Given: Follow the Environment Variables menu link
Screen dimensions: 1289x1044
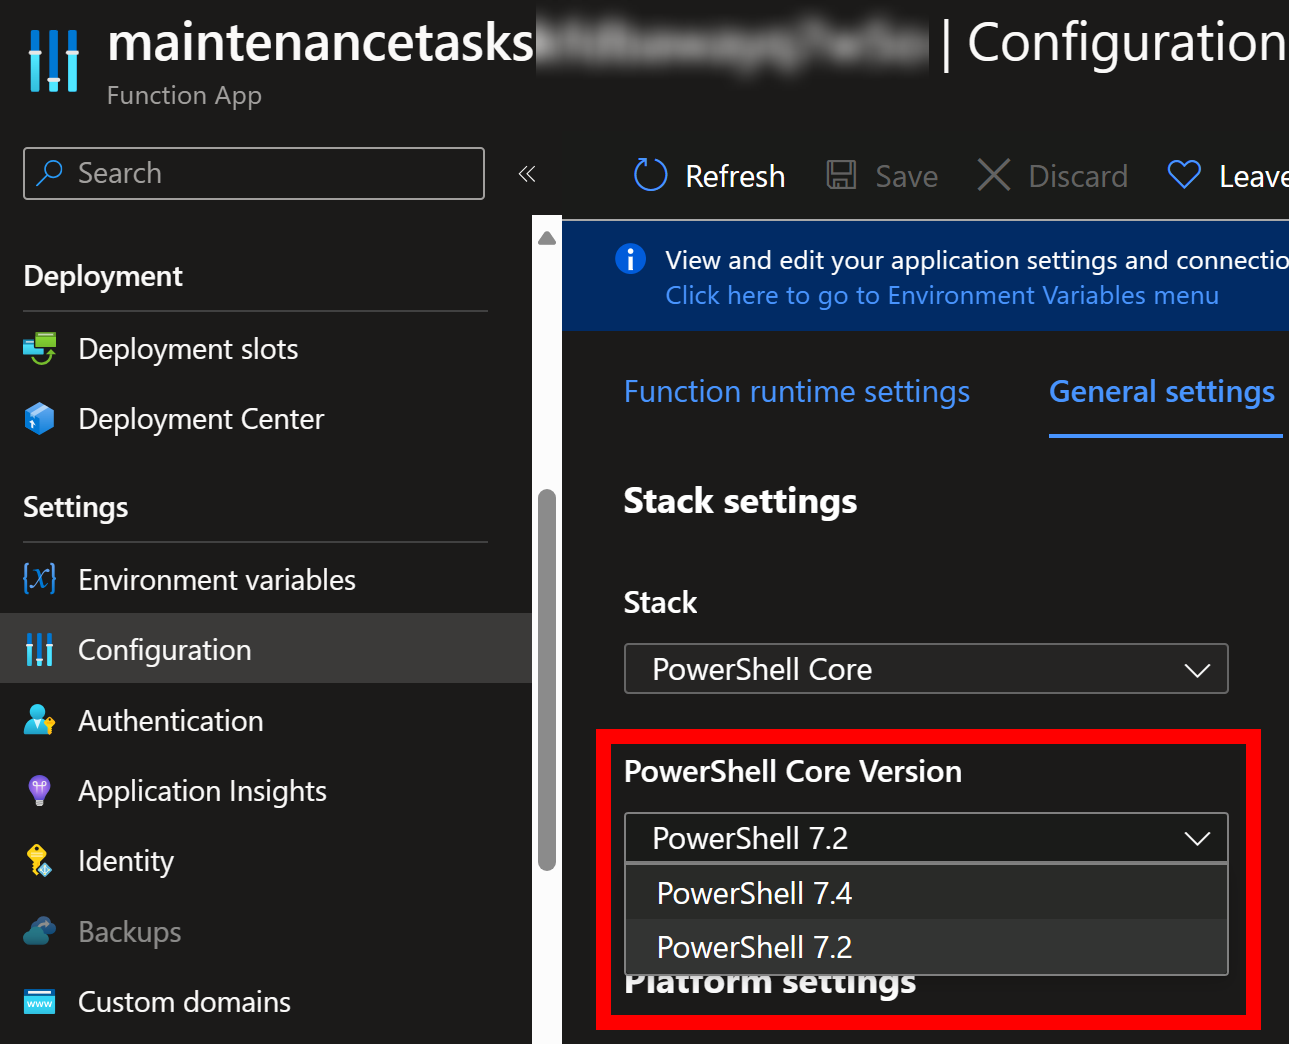Looking at the screenshot, I should tap(941, 296).
